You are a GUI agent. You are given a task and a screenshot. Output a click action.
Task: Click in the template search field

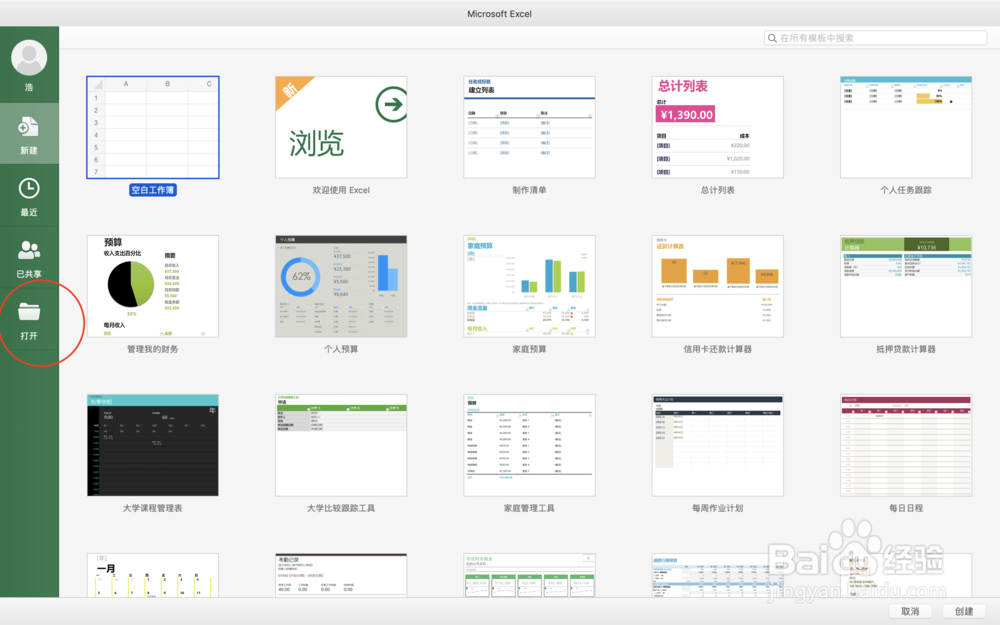(875, 38)
